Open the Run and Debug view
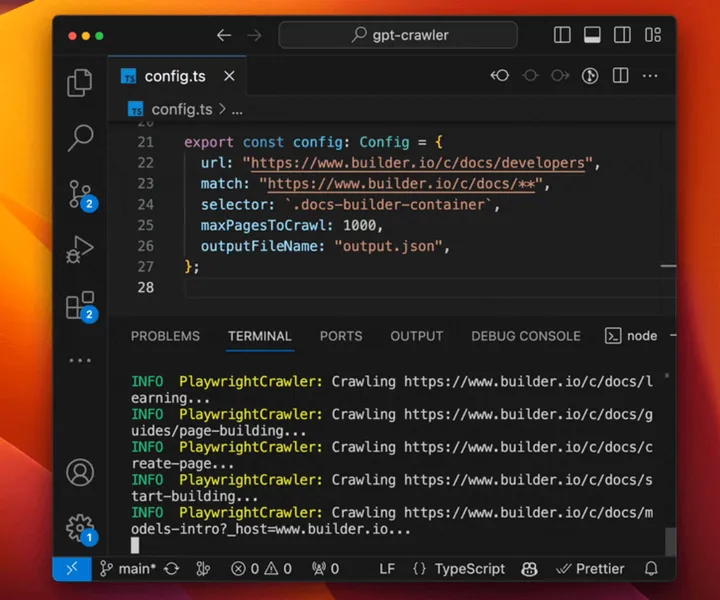Image resolution: width=720 pixels, height=600 pixels. pyautogui.click(x=80, y=249)
